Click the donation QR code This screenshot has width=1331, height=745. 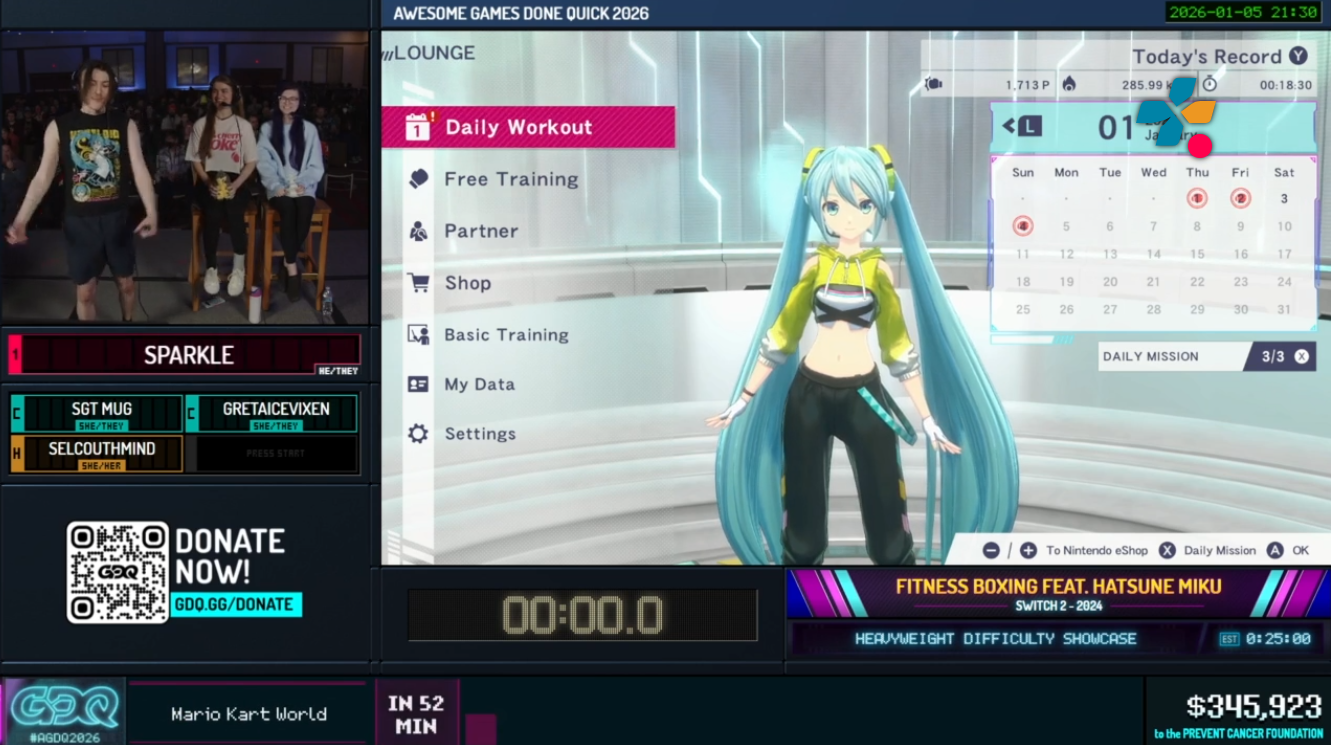pyautogui.click(x=117, y=572)
